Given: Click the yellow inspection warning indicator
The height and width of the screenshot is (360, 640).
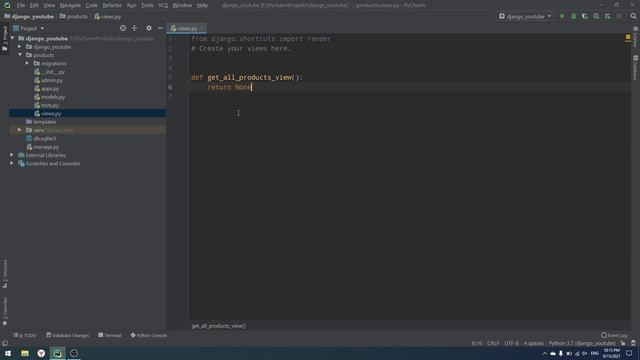Looking at the screenshot, I should click(x=628, y=37).
